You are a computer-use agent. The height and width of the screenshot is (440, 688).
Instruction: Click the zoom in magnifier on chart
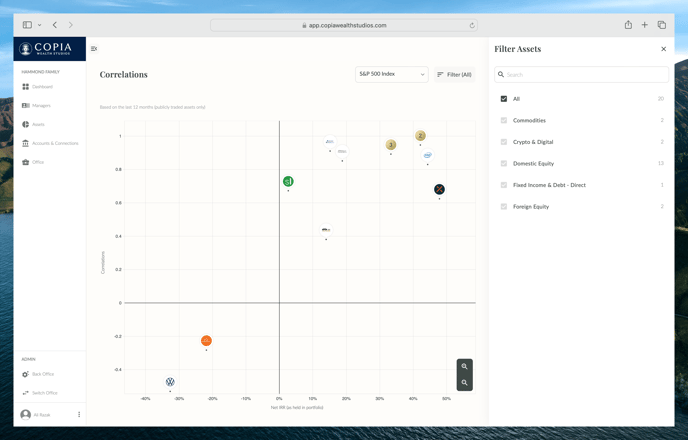pos(464,367)
